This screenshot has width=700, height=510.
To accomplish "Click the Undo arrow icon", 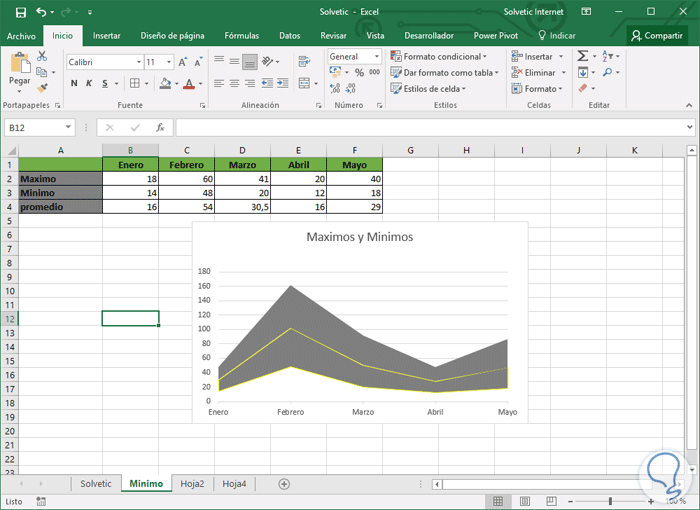I will [x=41, y=12].
